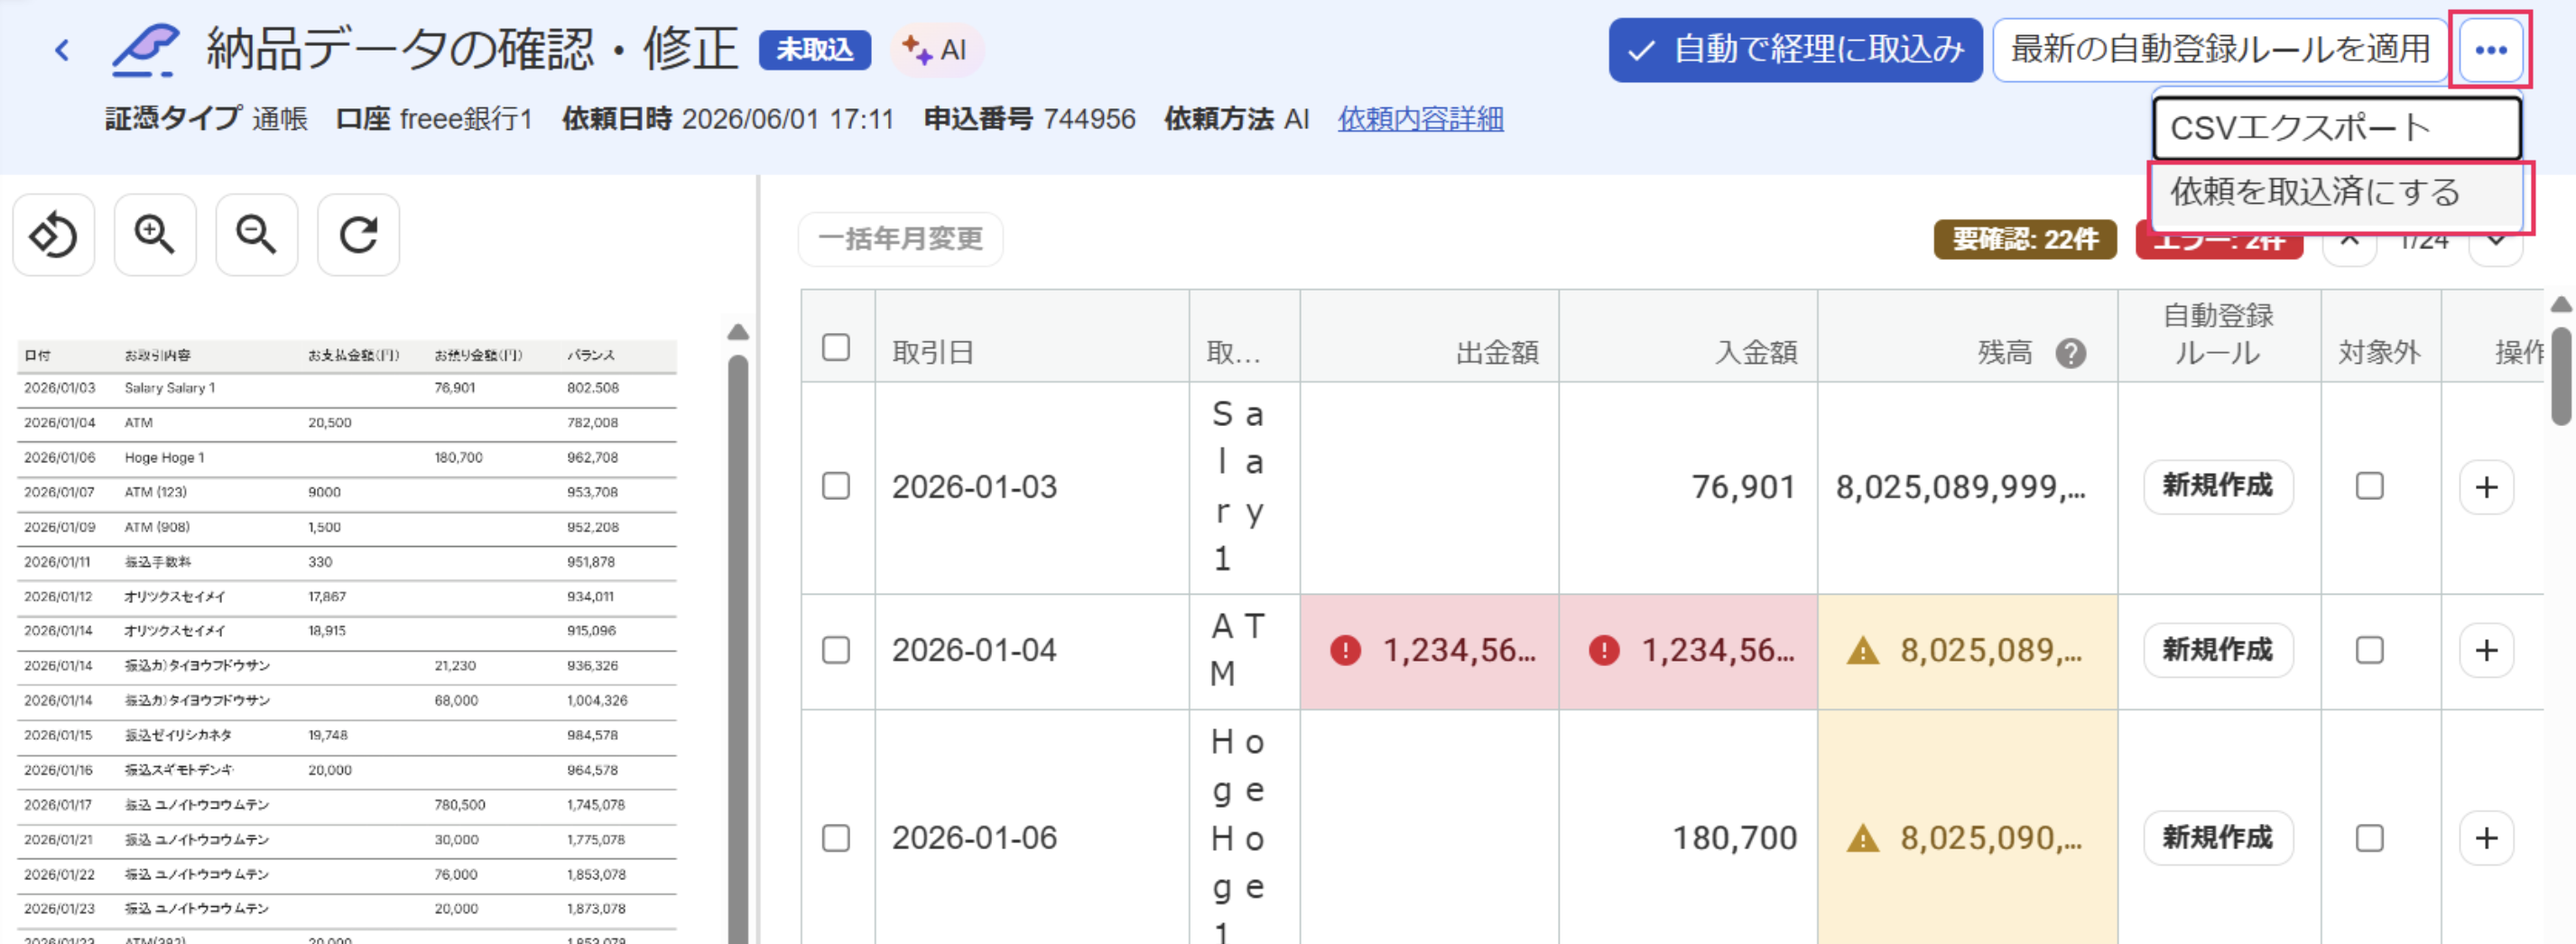Select the 2026-01-04 row checkbox
This screenshot has width=2576, height=944.
[x=836, y=651]
